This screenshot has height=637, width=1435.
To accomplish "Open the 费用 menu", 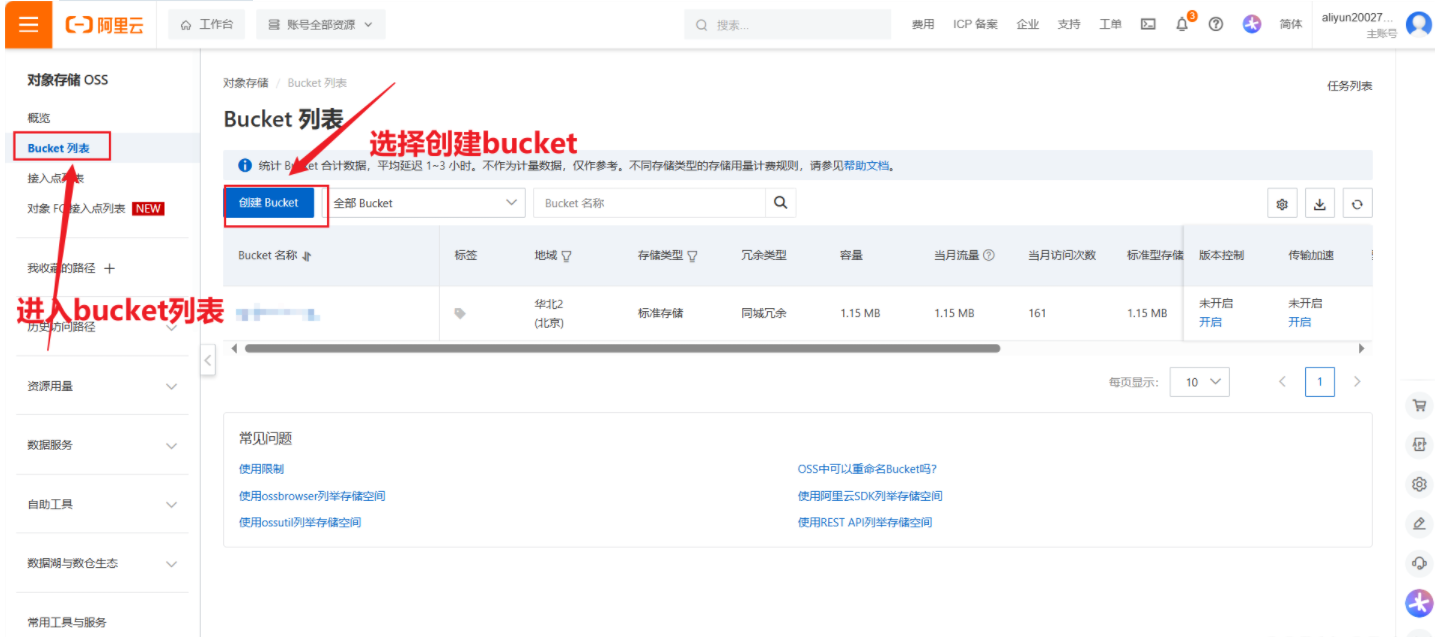I will tap(923, 24).
